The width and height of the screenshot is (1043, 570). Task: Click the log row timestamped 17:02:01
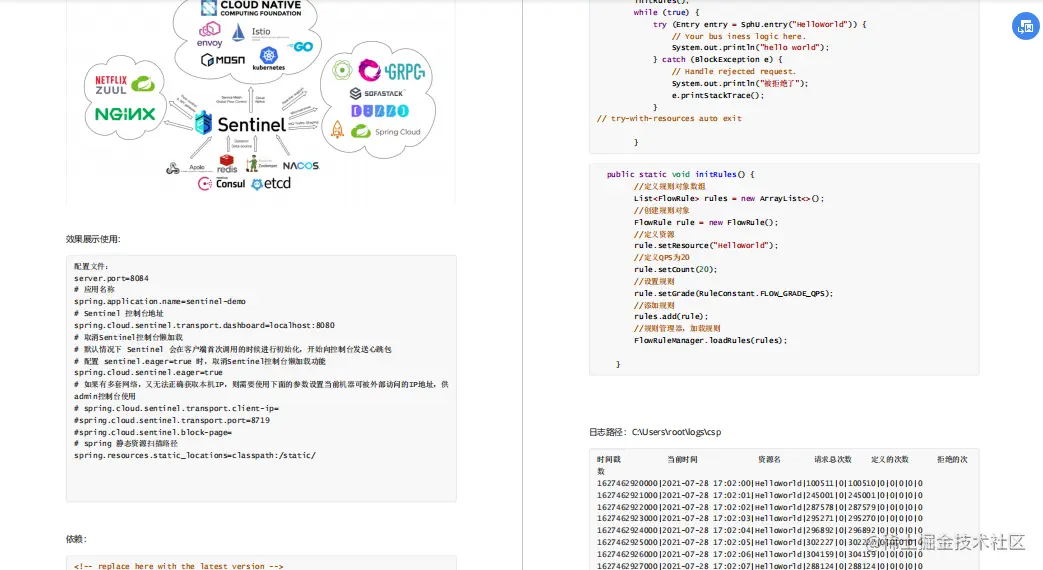pyautogui.click(x=760, y=496)
